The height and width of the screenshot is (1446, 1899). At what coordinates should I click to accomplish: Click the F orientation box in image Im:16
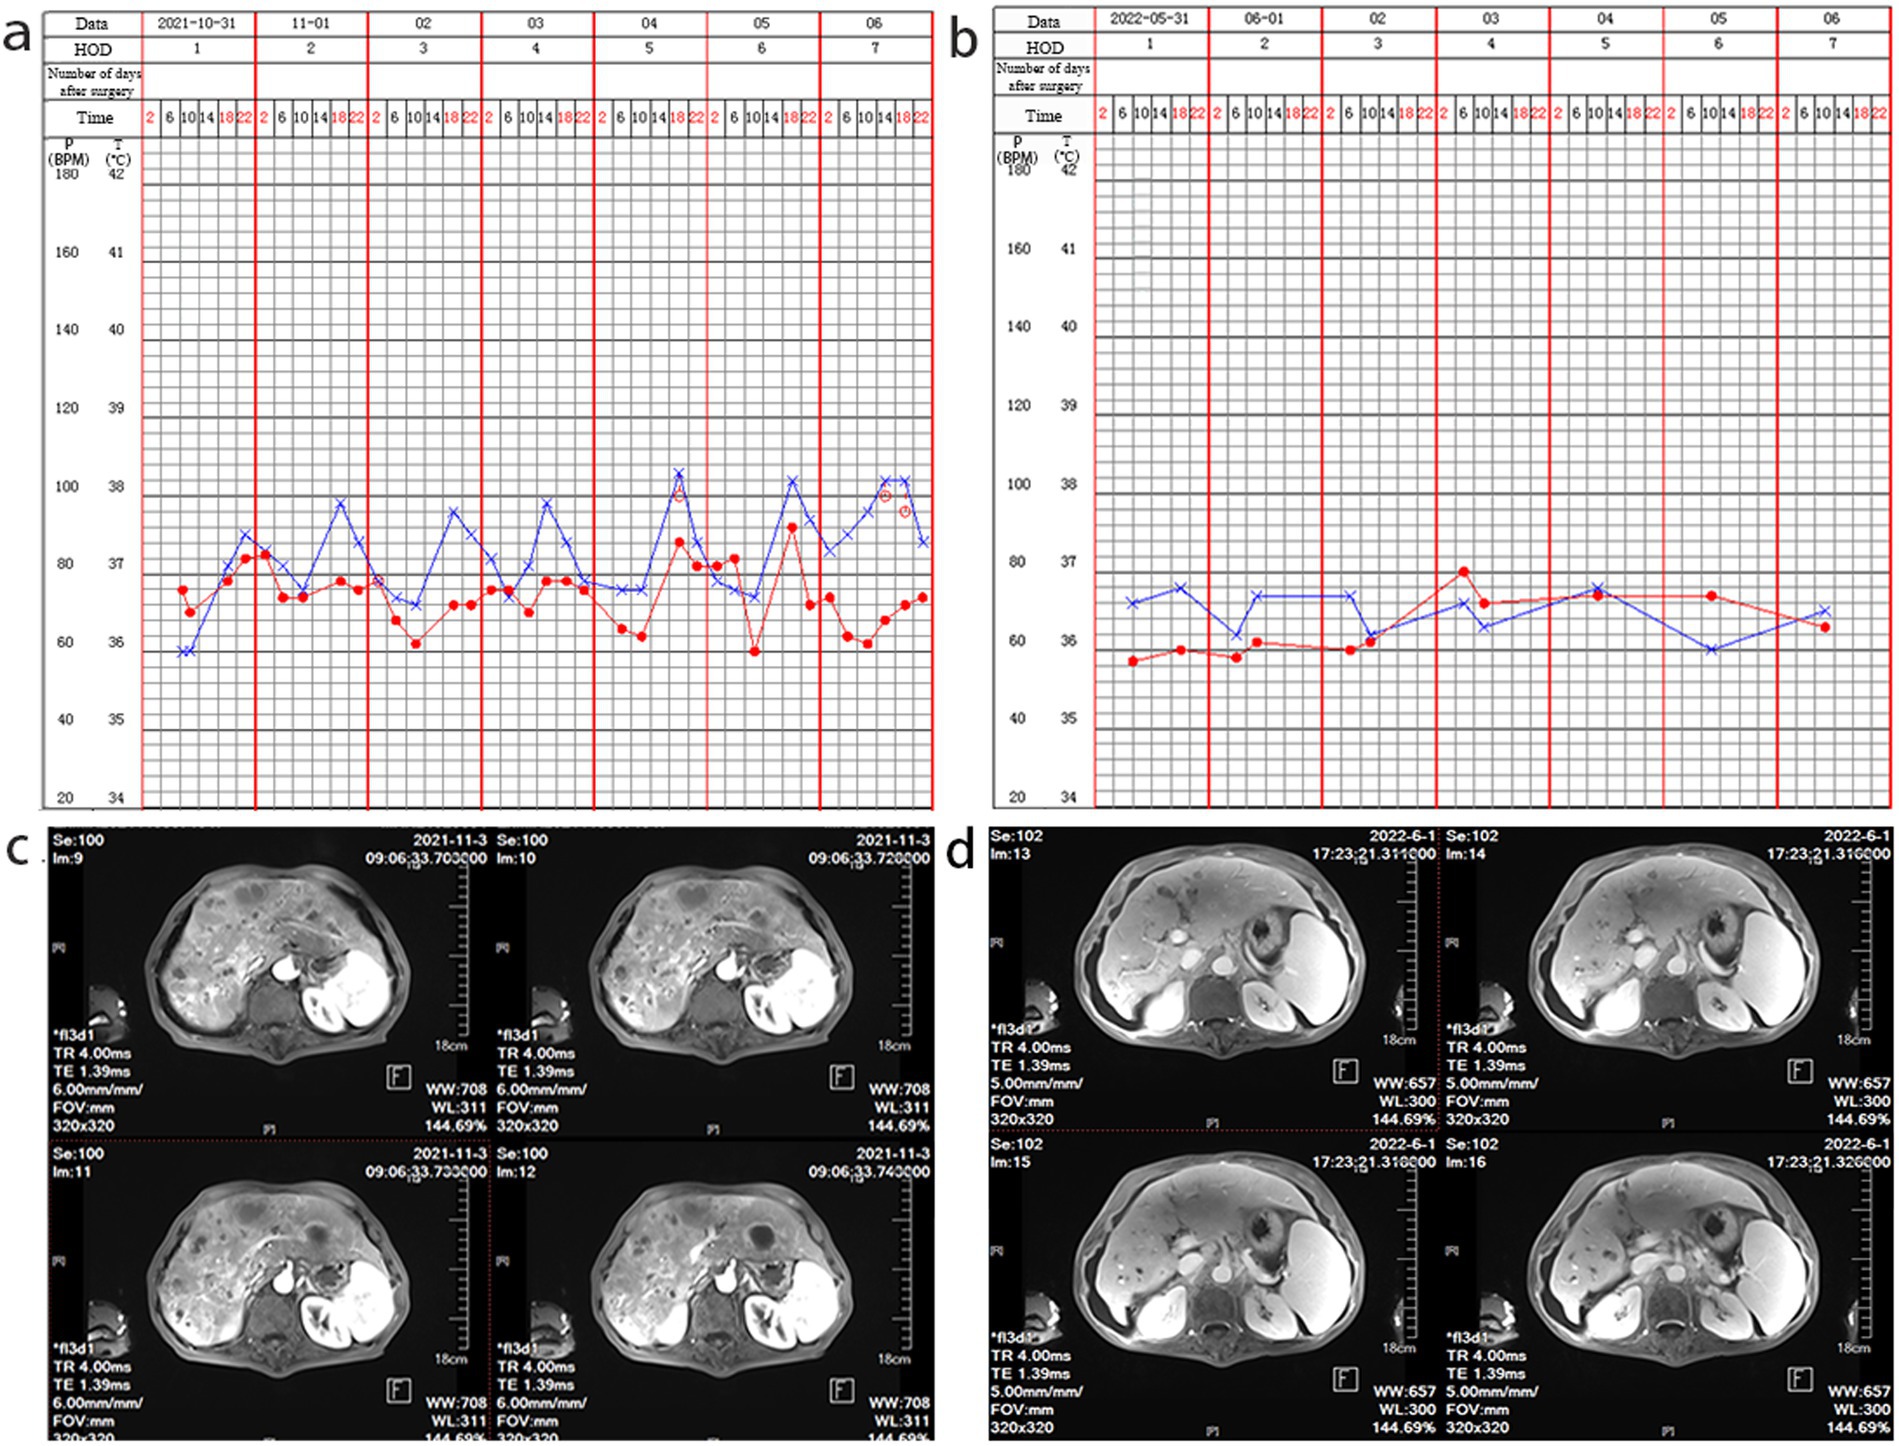tap(1800, 1380)
